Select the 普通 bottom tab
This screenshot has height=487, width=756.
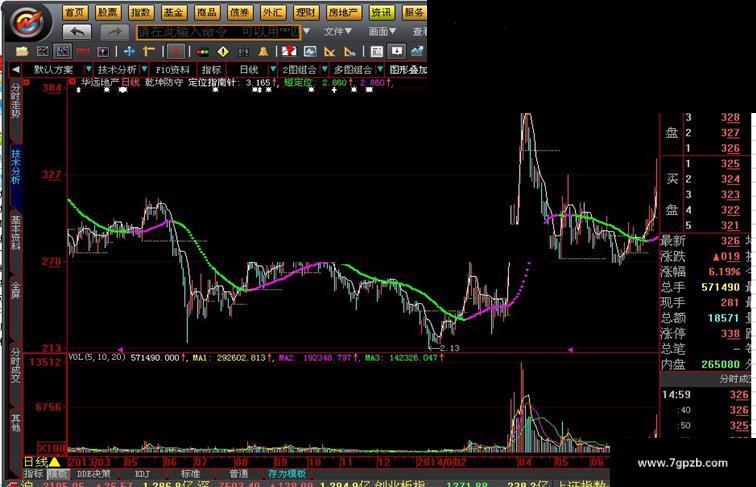click(239, 474)
